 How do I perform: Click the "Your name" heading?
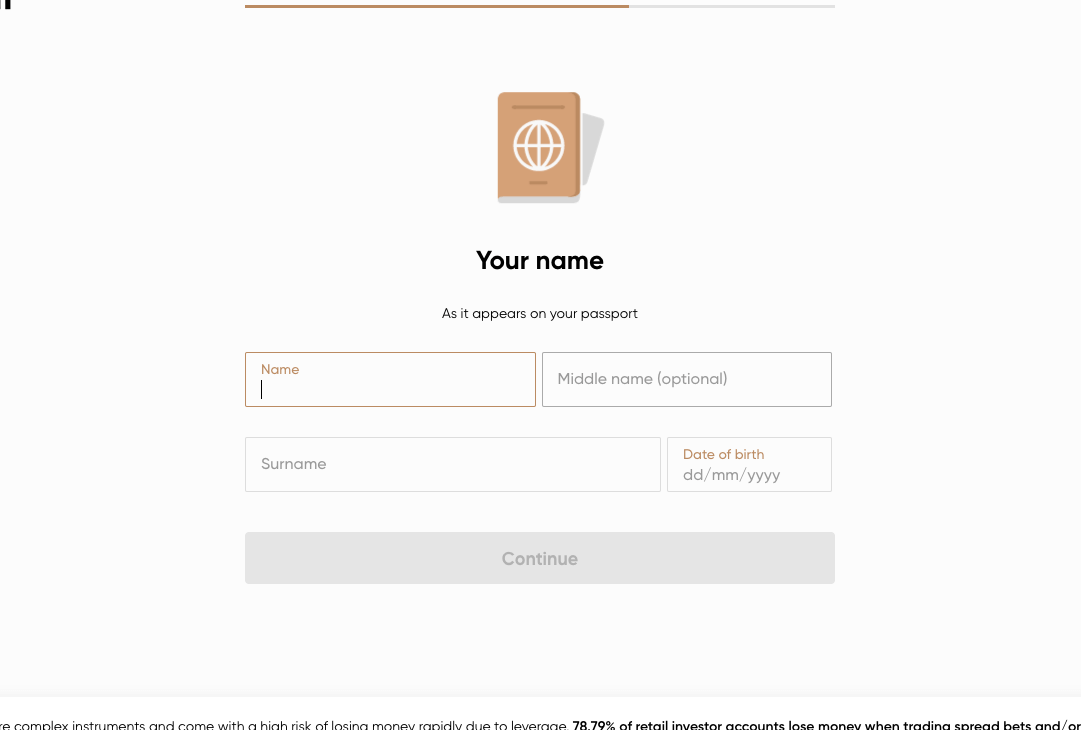click(x=540, y=261)
